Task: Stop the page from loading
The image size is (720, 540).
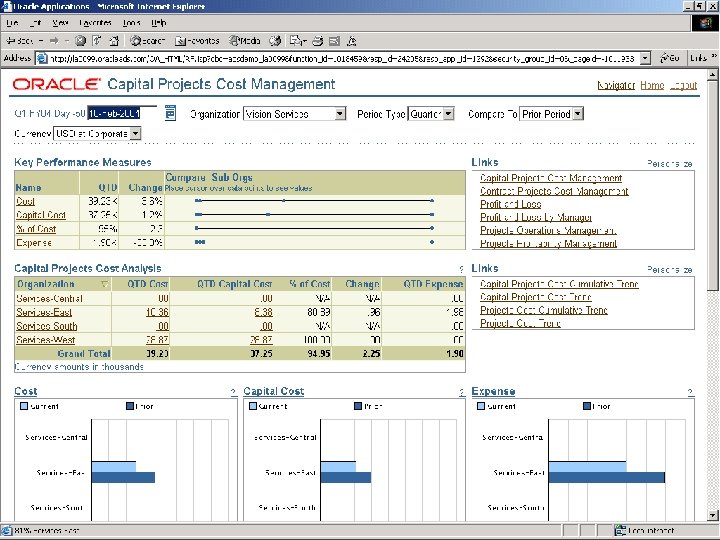Action: (x=80, y=41)
